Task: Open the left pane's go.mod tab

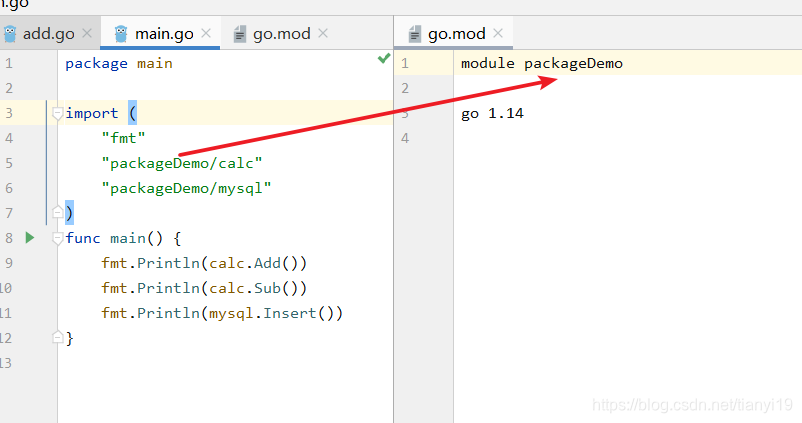Action: [x=281, y=34]
